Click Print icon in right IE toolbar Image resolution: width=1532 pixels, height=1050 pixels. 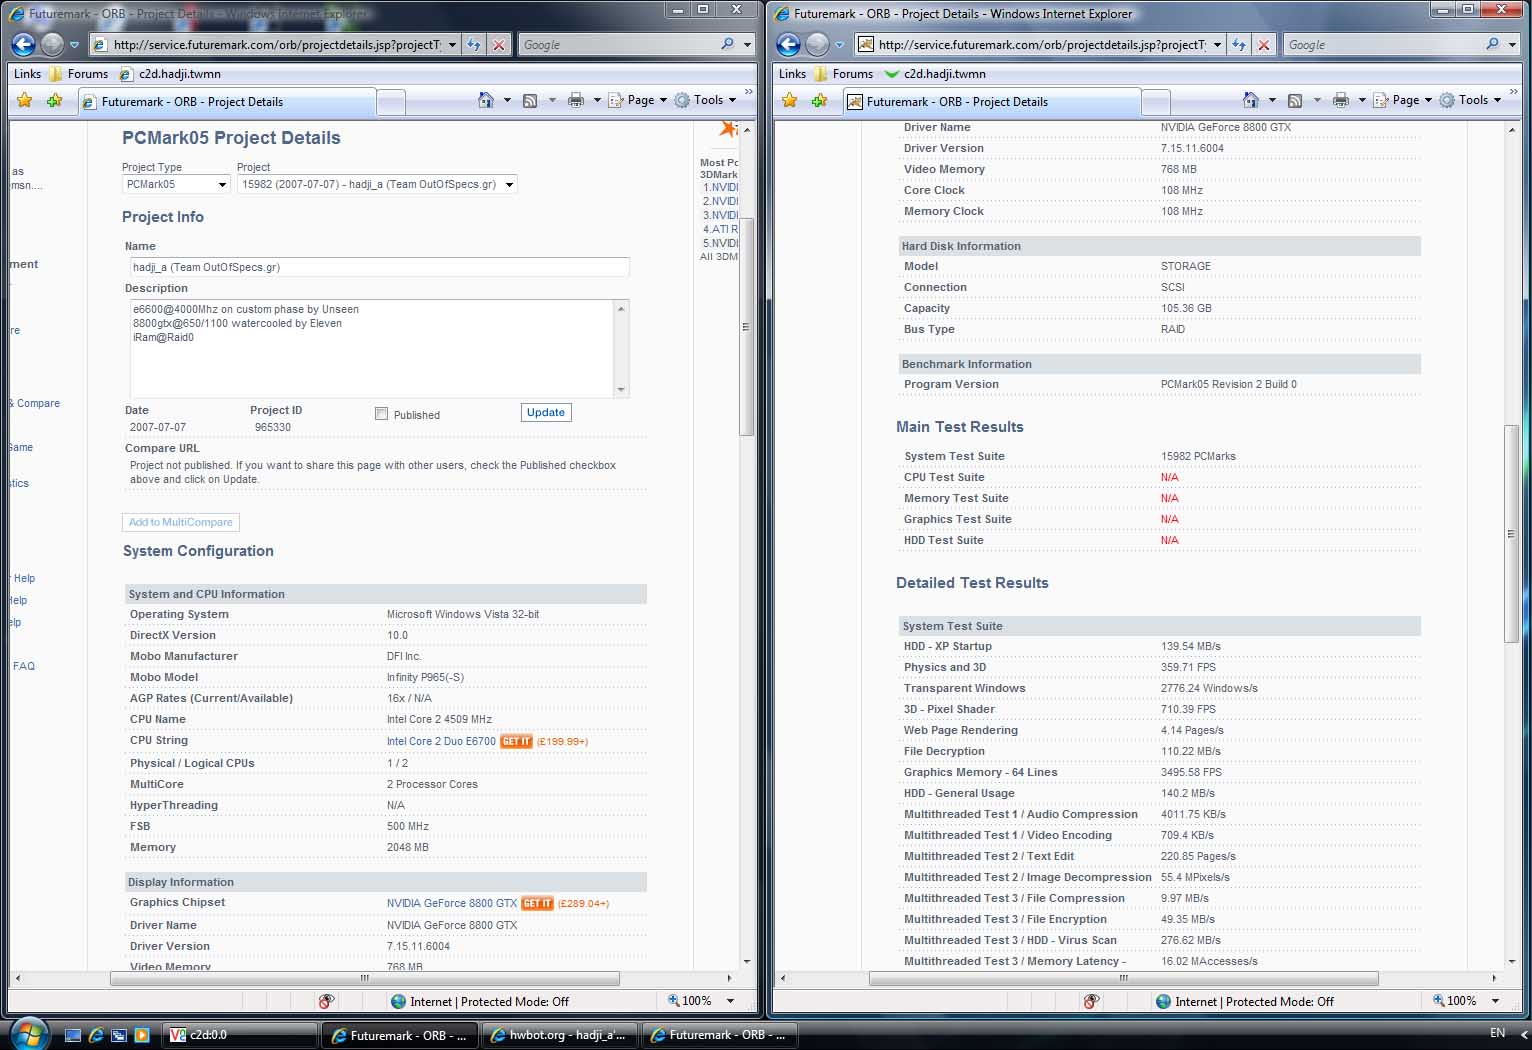(x=1340, y=100)
